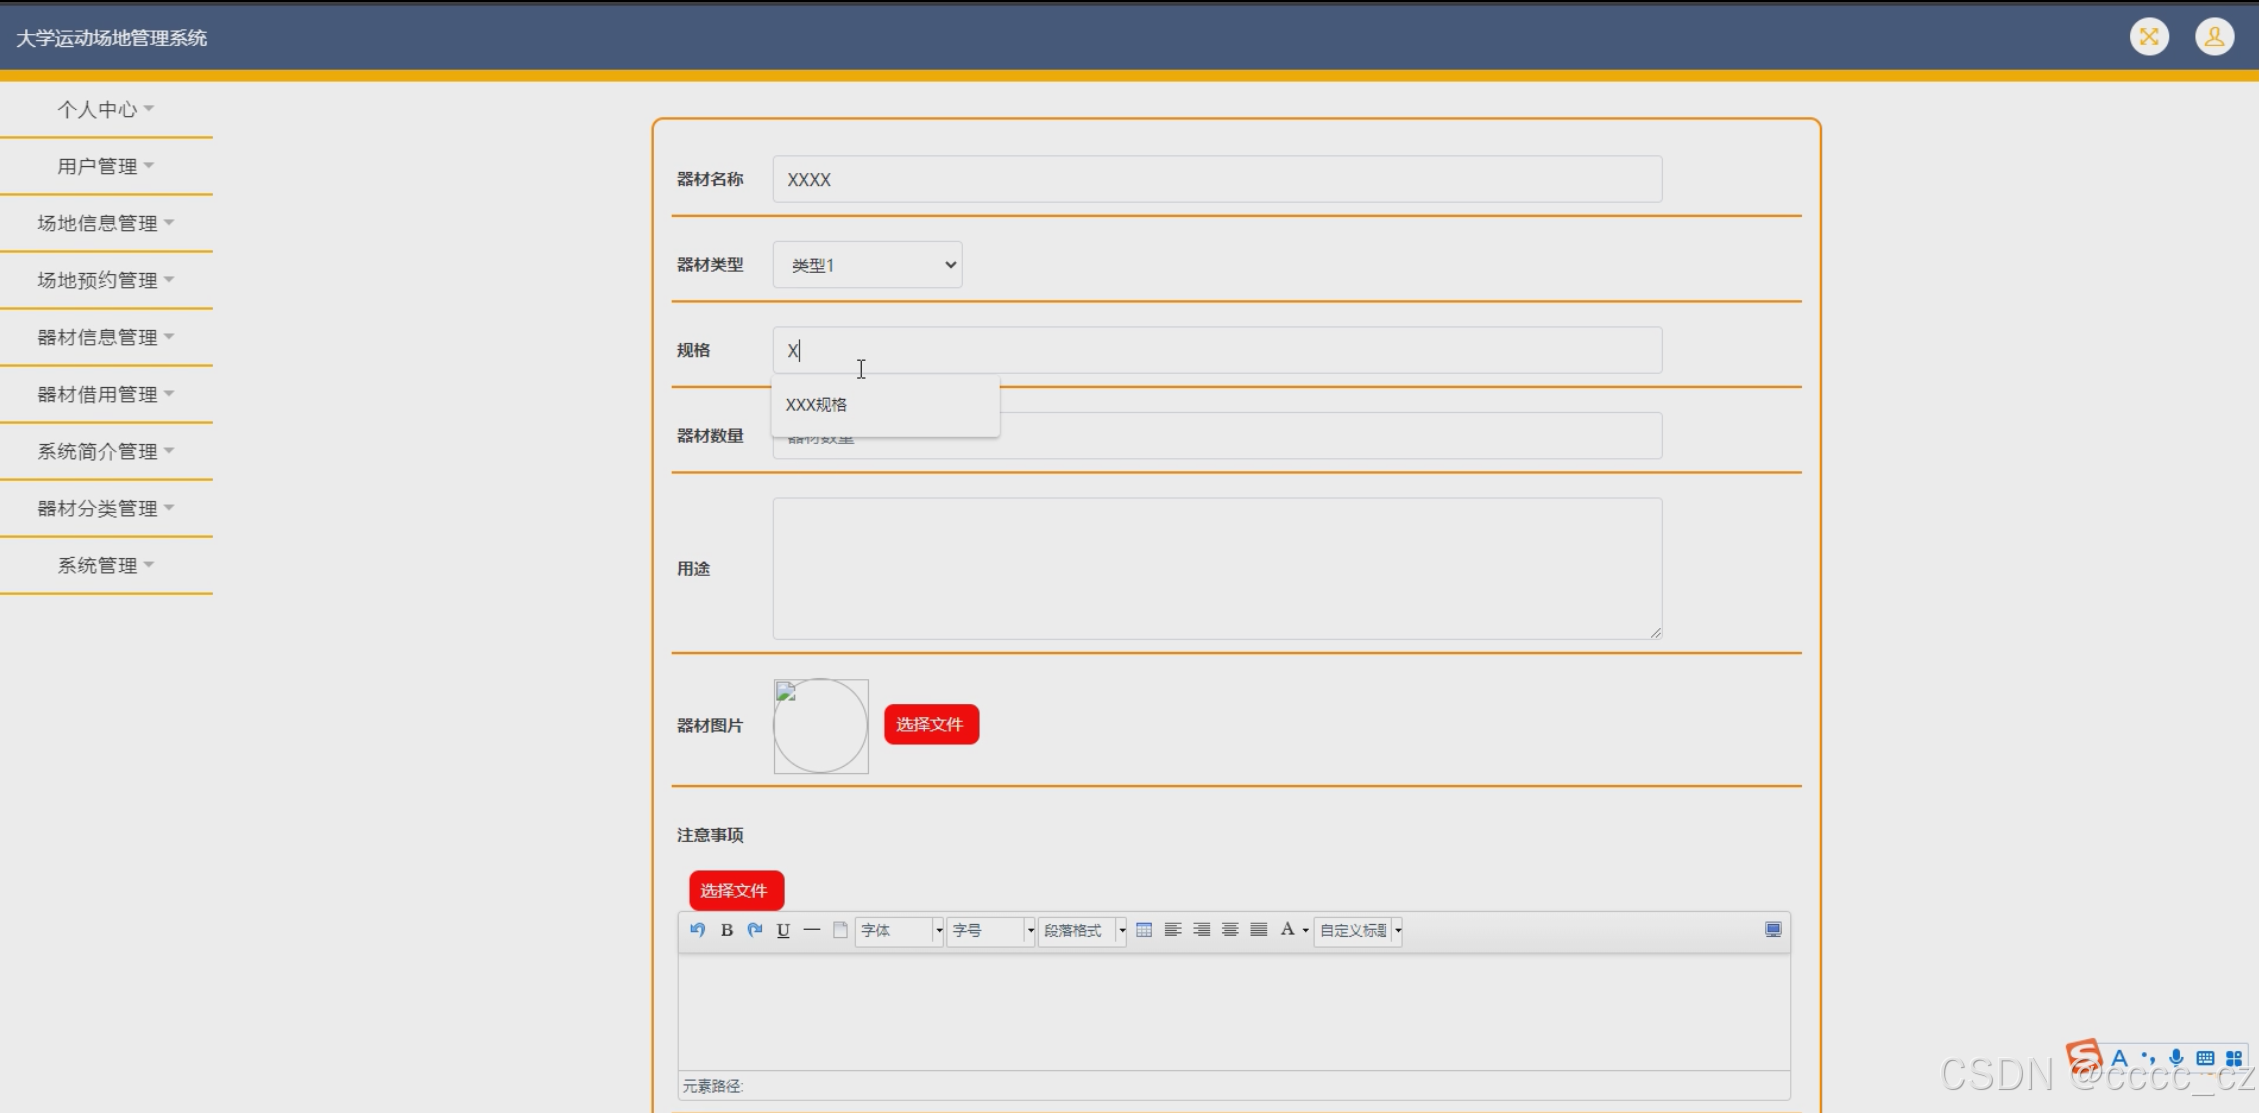Toggle center alignment in editor toolbar
This screenshot has width=2259, height=1113.
[x=1230, y=930]
